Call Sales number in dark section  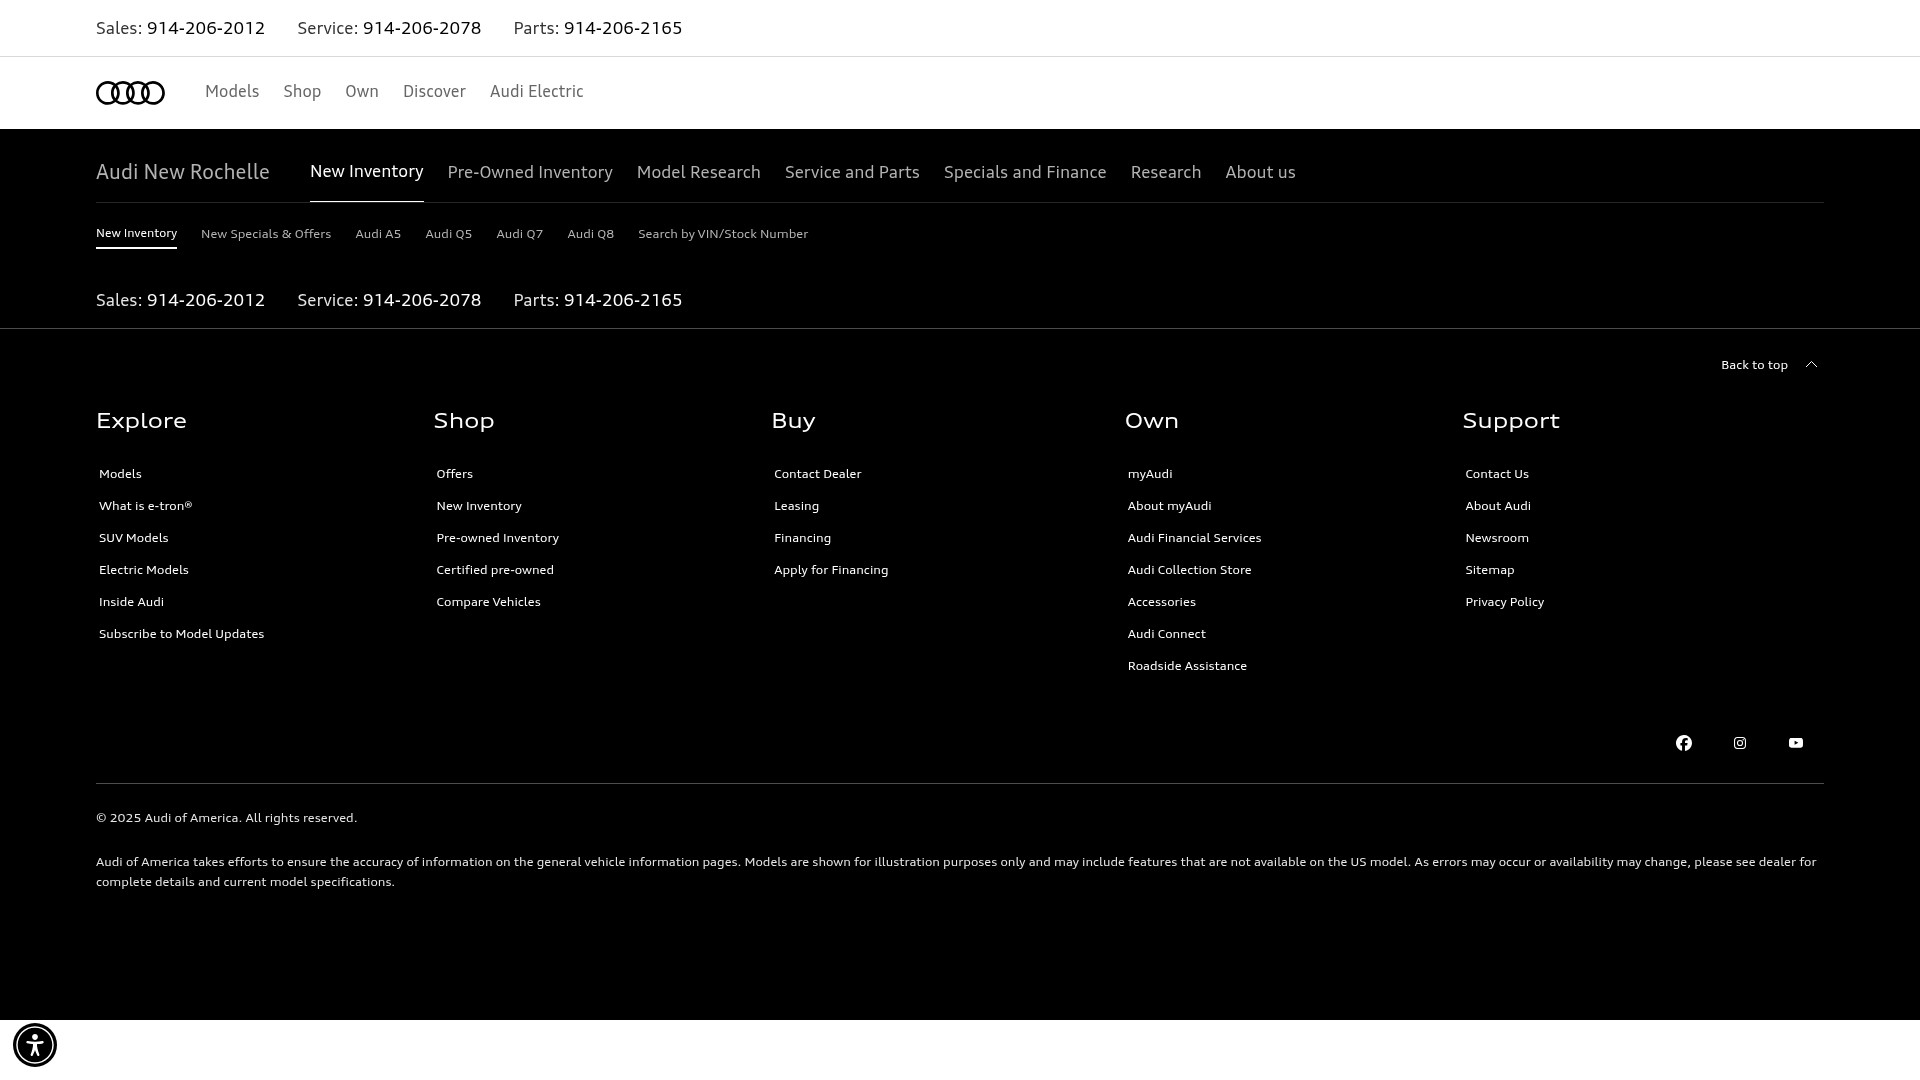(x=206, y=300)
